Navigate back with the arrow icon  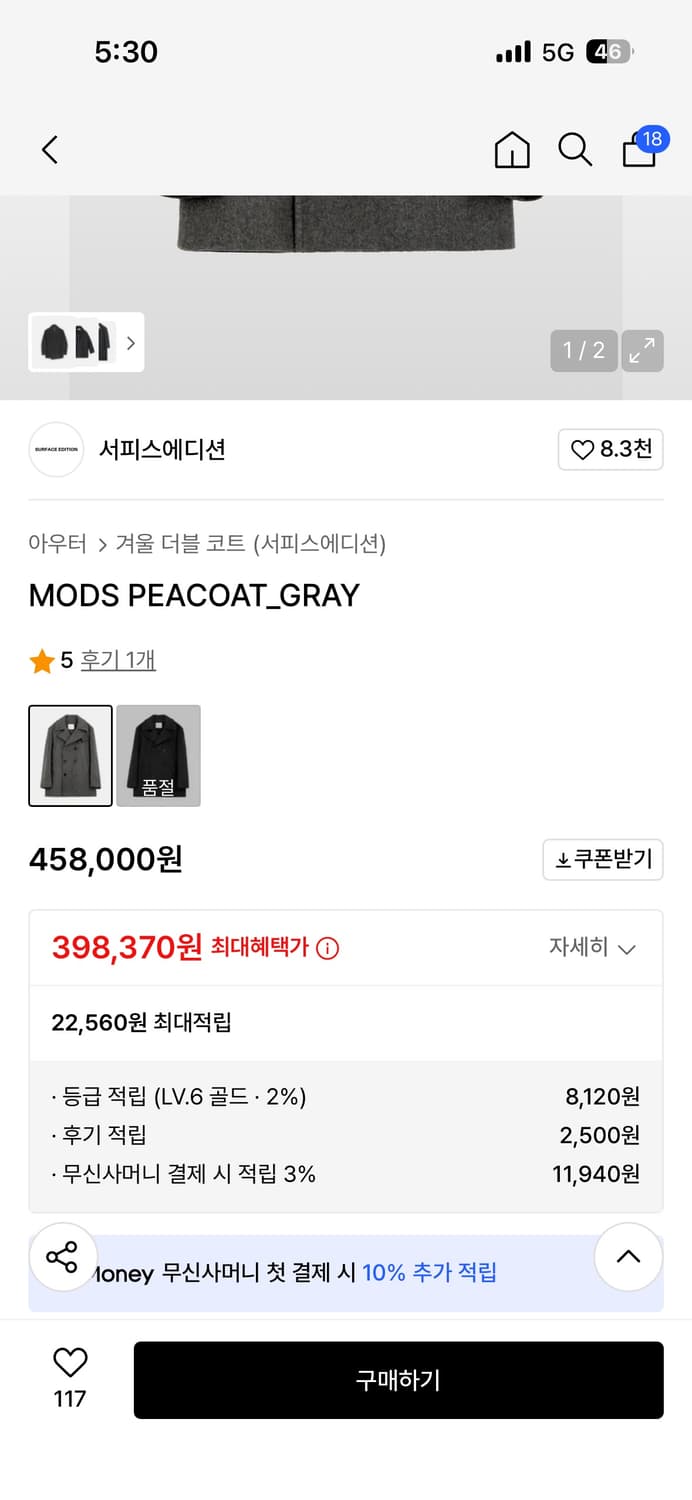click(x=48, y=149)
